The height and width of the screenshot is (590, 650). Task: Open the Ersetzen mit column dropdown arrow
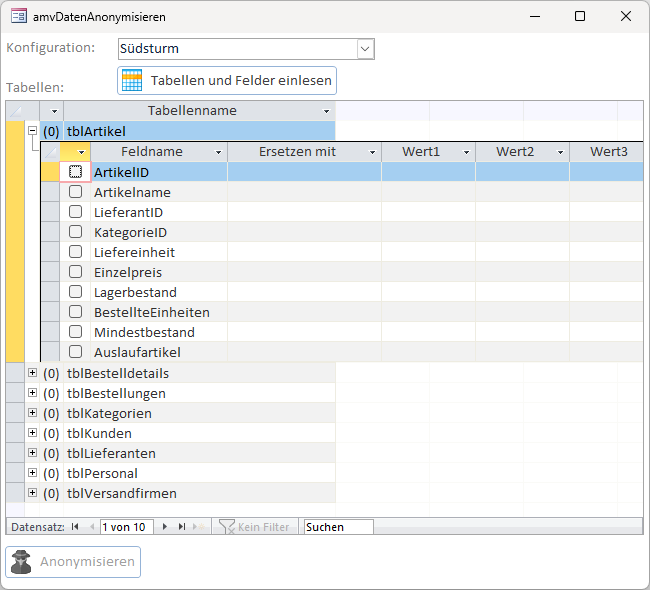(372, 152)
